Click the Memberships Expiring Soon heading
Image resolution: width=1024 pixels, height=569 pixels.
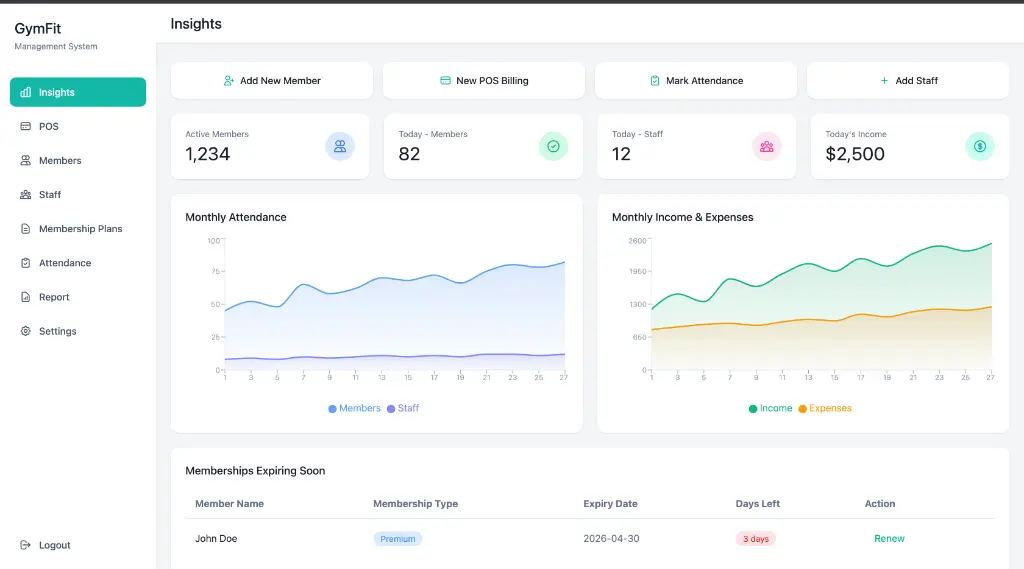(x=255, y=471)
